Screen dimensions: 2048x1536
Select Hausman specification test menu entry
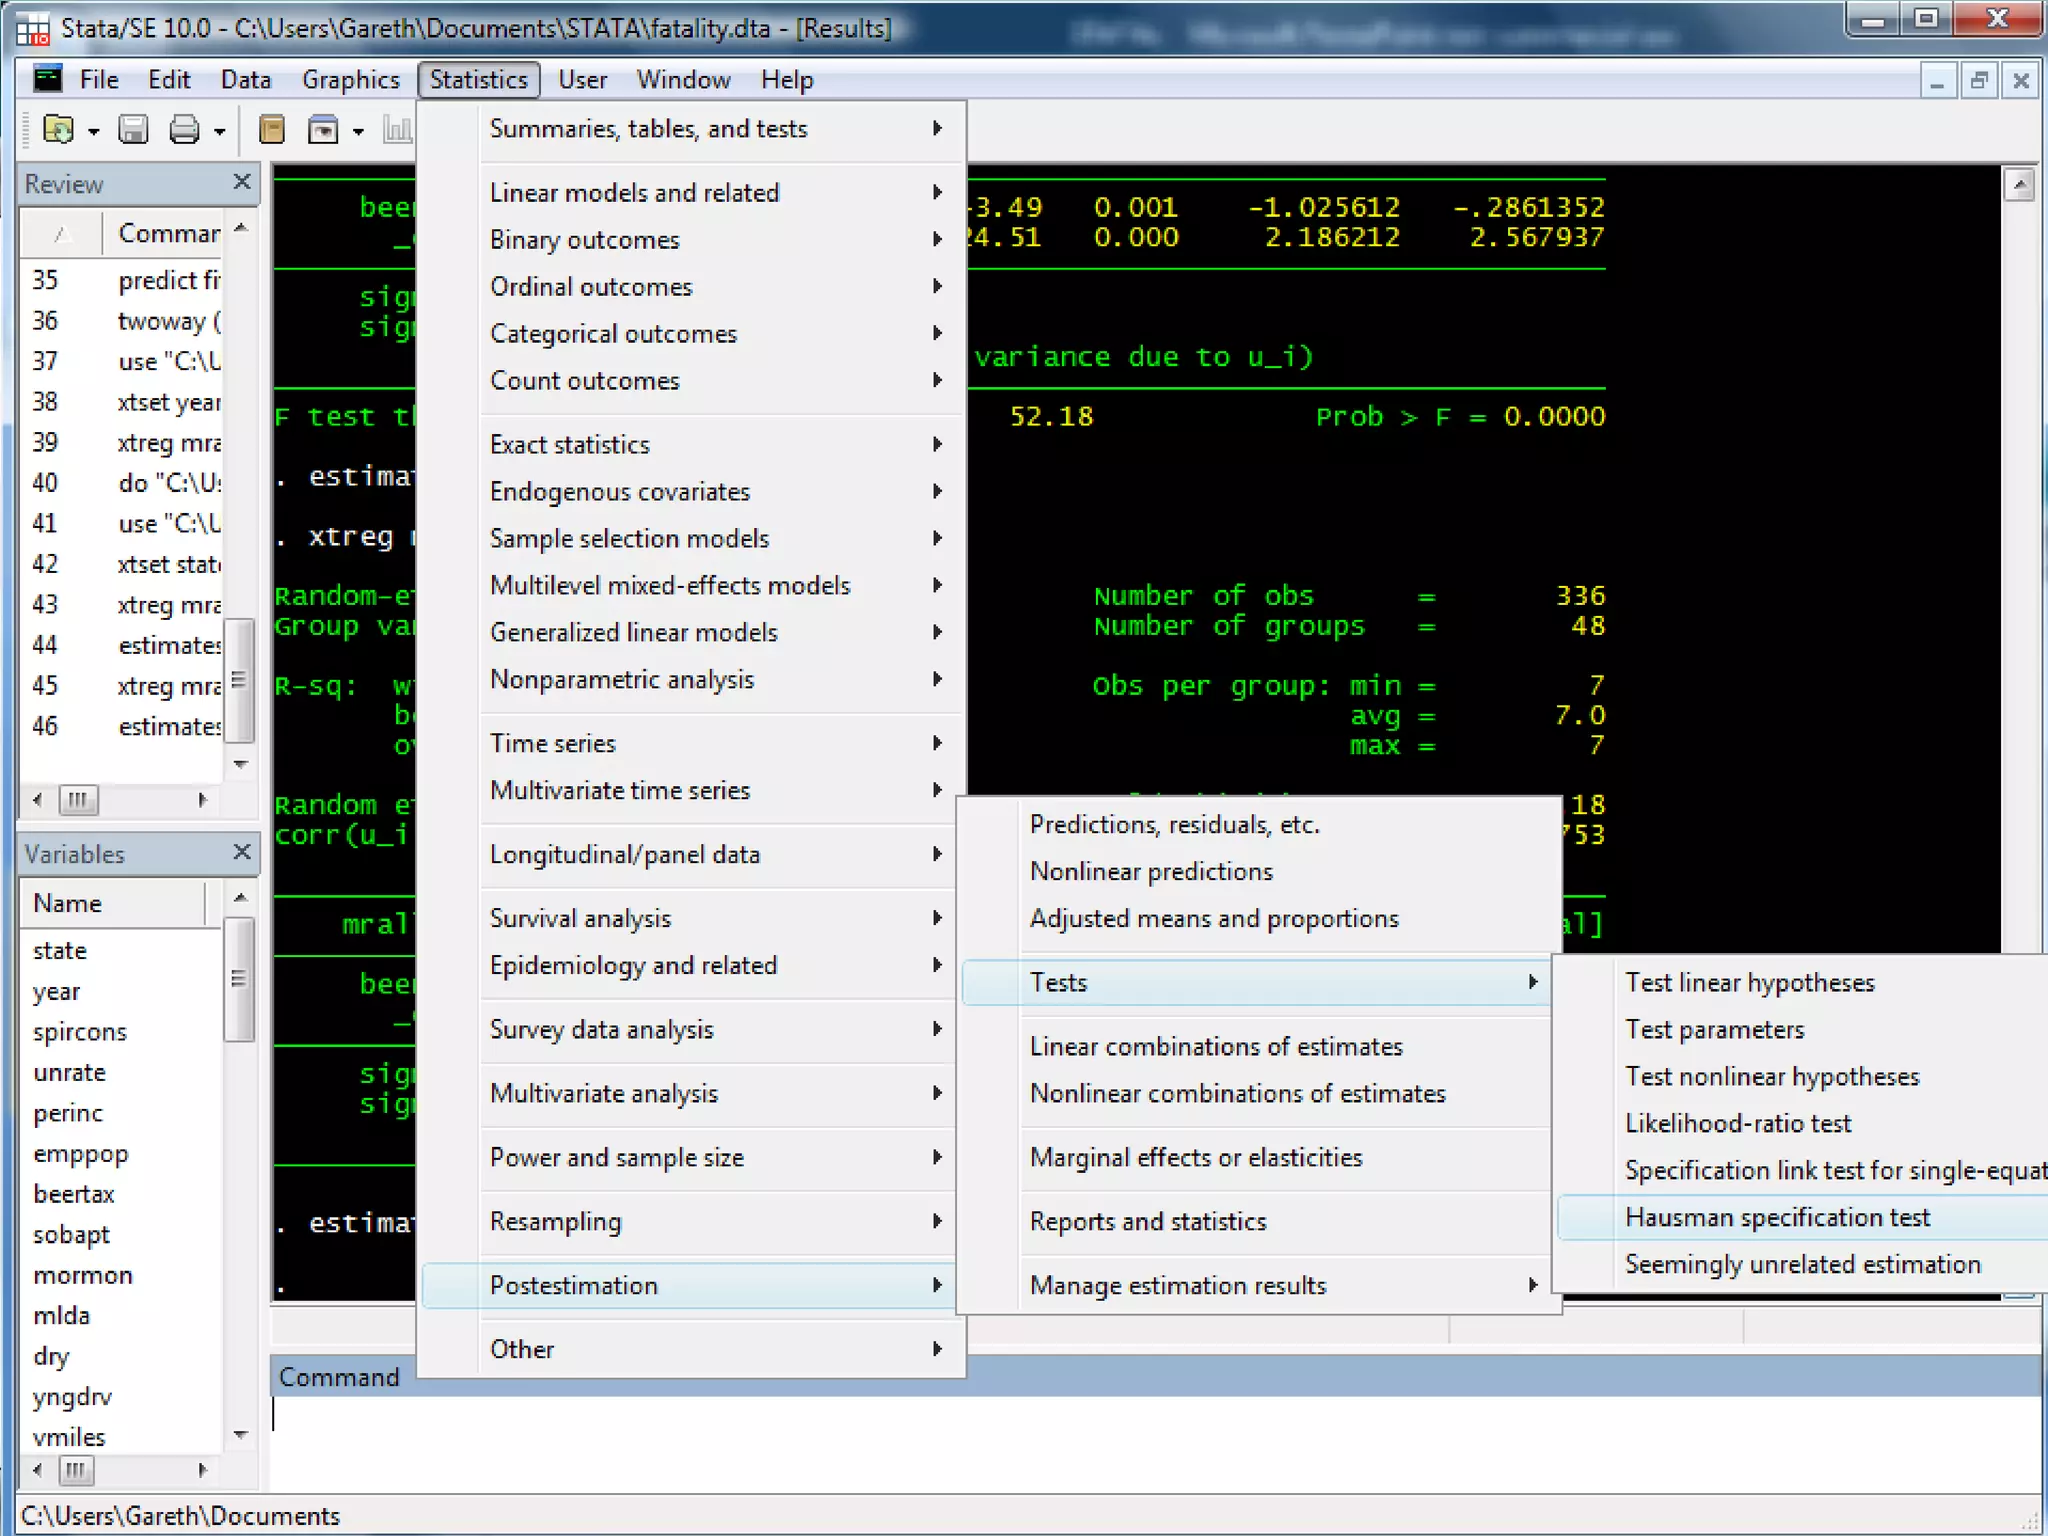[x=1777, y=1217]
